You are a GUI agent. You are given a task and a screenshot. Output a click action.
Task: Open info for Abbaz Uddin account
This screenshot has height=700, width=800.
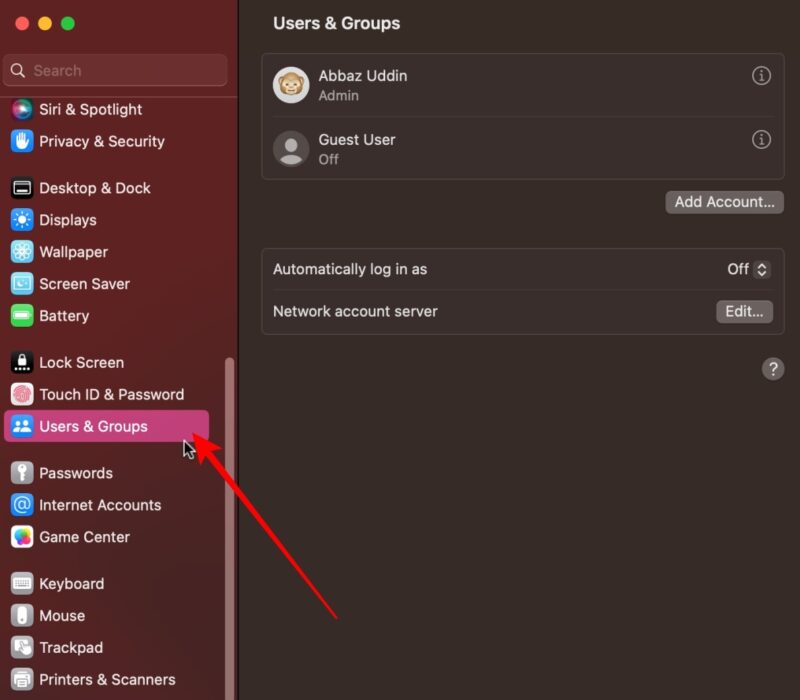click(761, 75)
